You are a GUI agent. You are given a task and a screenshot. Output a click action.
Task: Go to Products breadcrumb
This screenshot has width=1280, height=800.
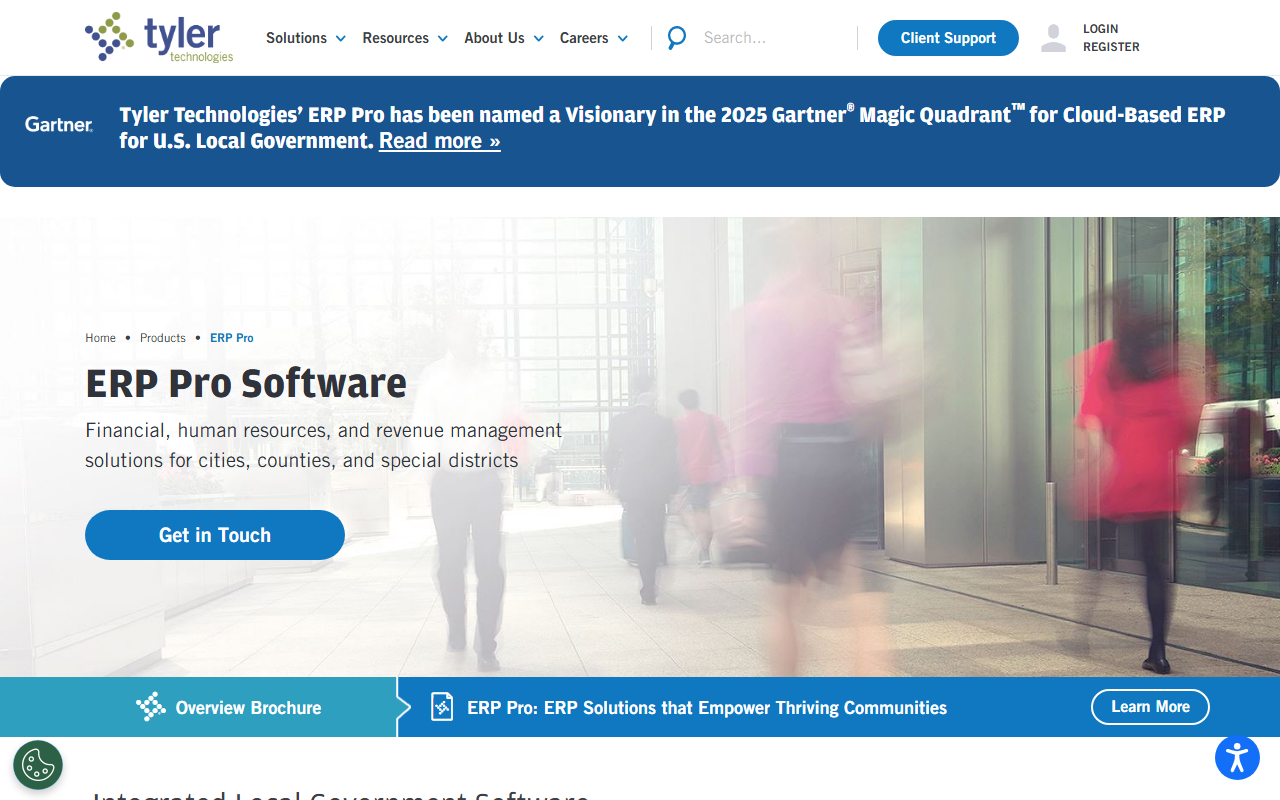[x=163, y=338]
